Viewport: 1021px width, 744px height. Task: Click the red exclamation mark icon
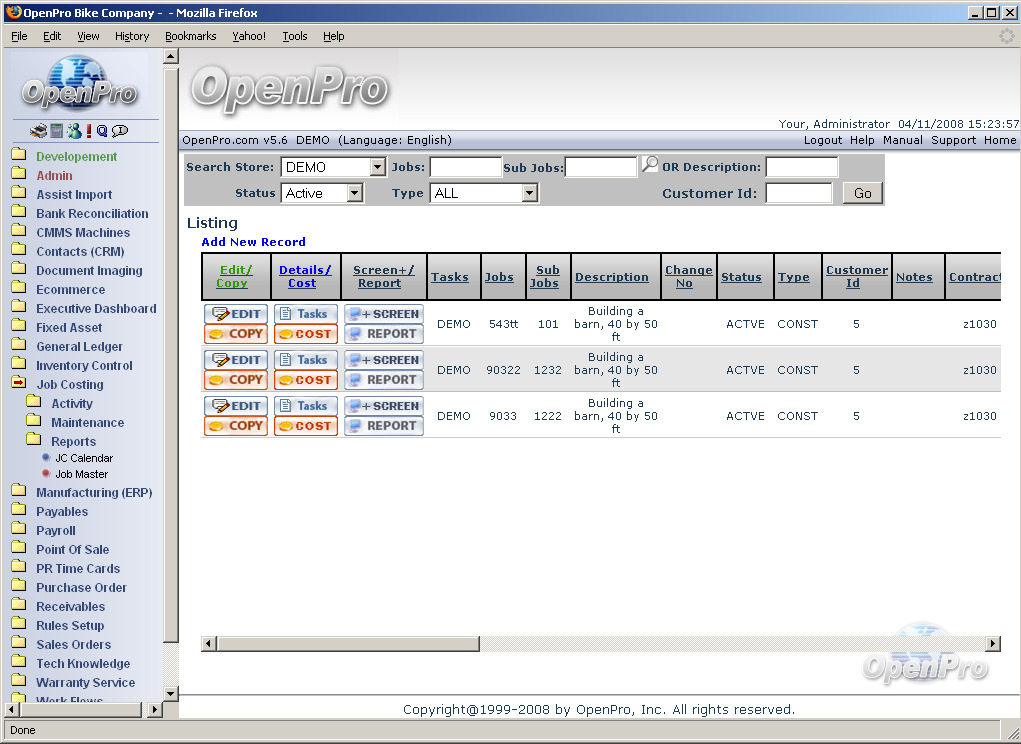tap(88, 131)
